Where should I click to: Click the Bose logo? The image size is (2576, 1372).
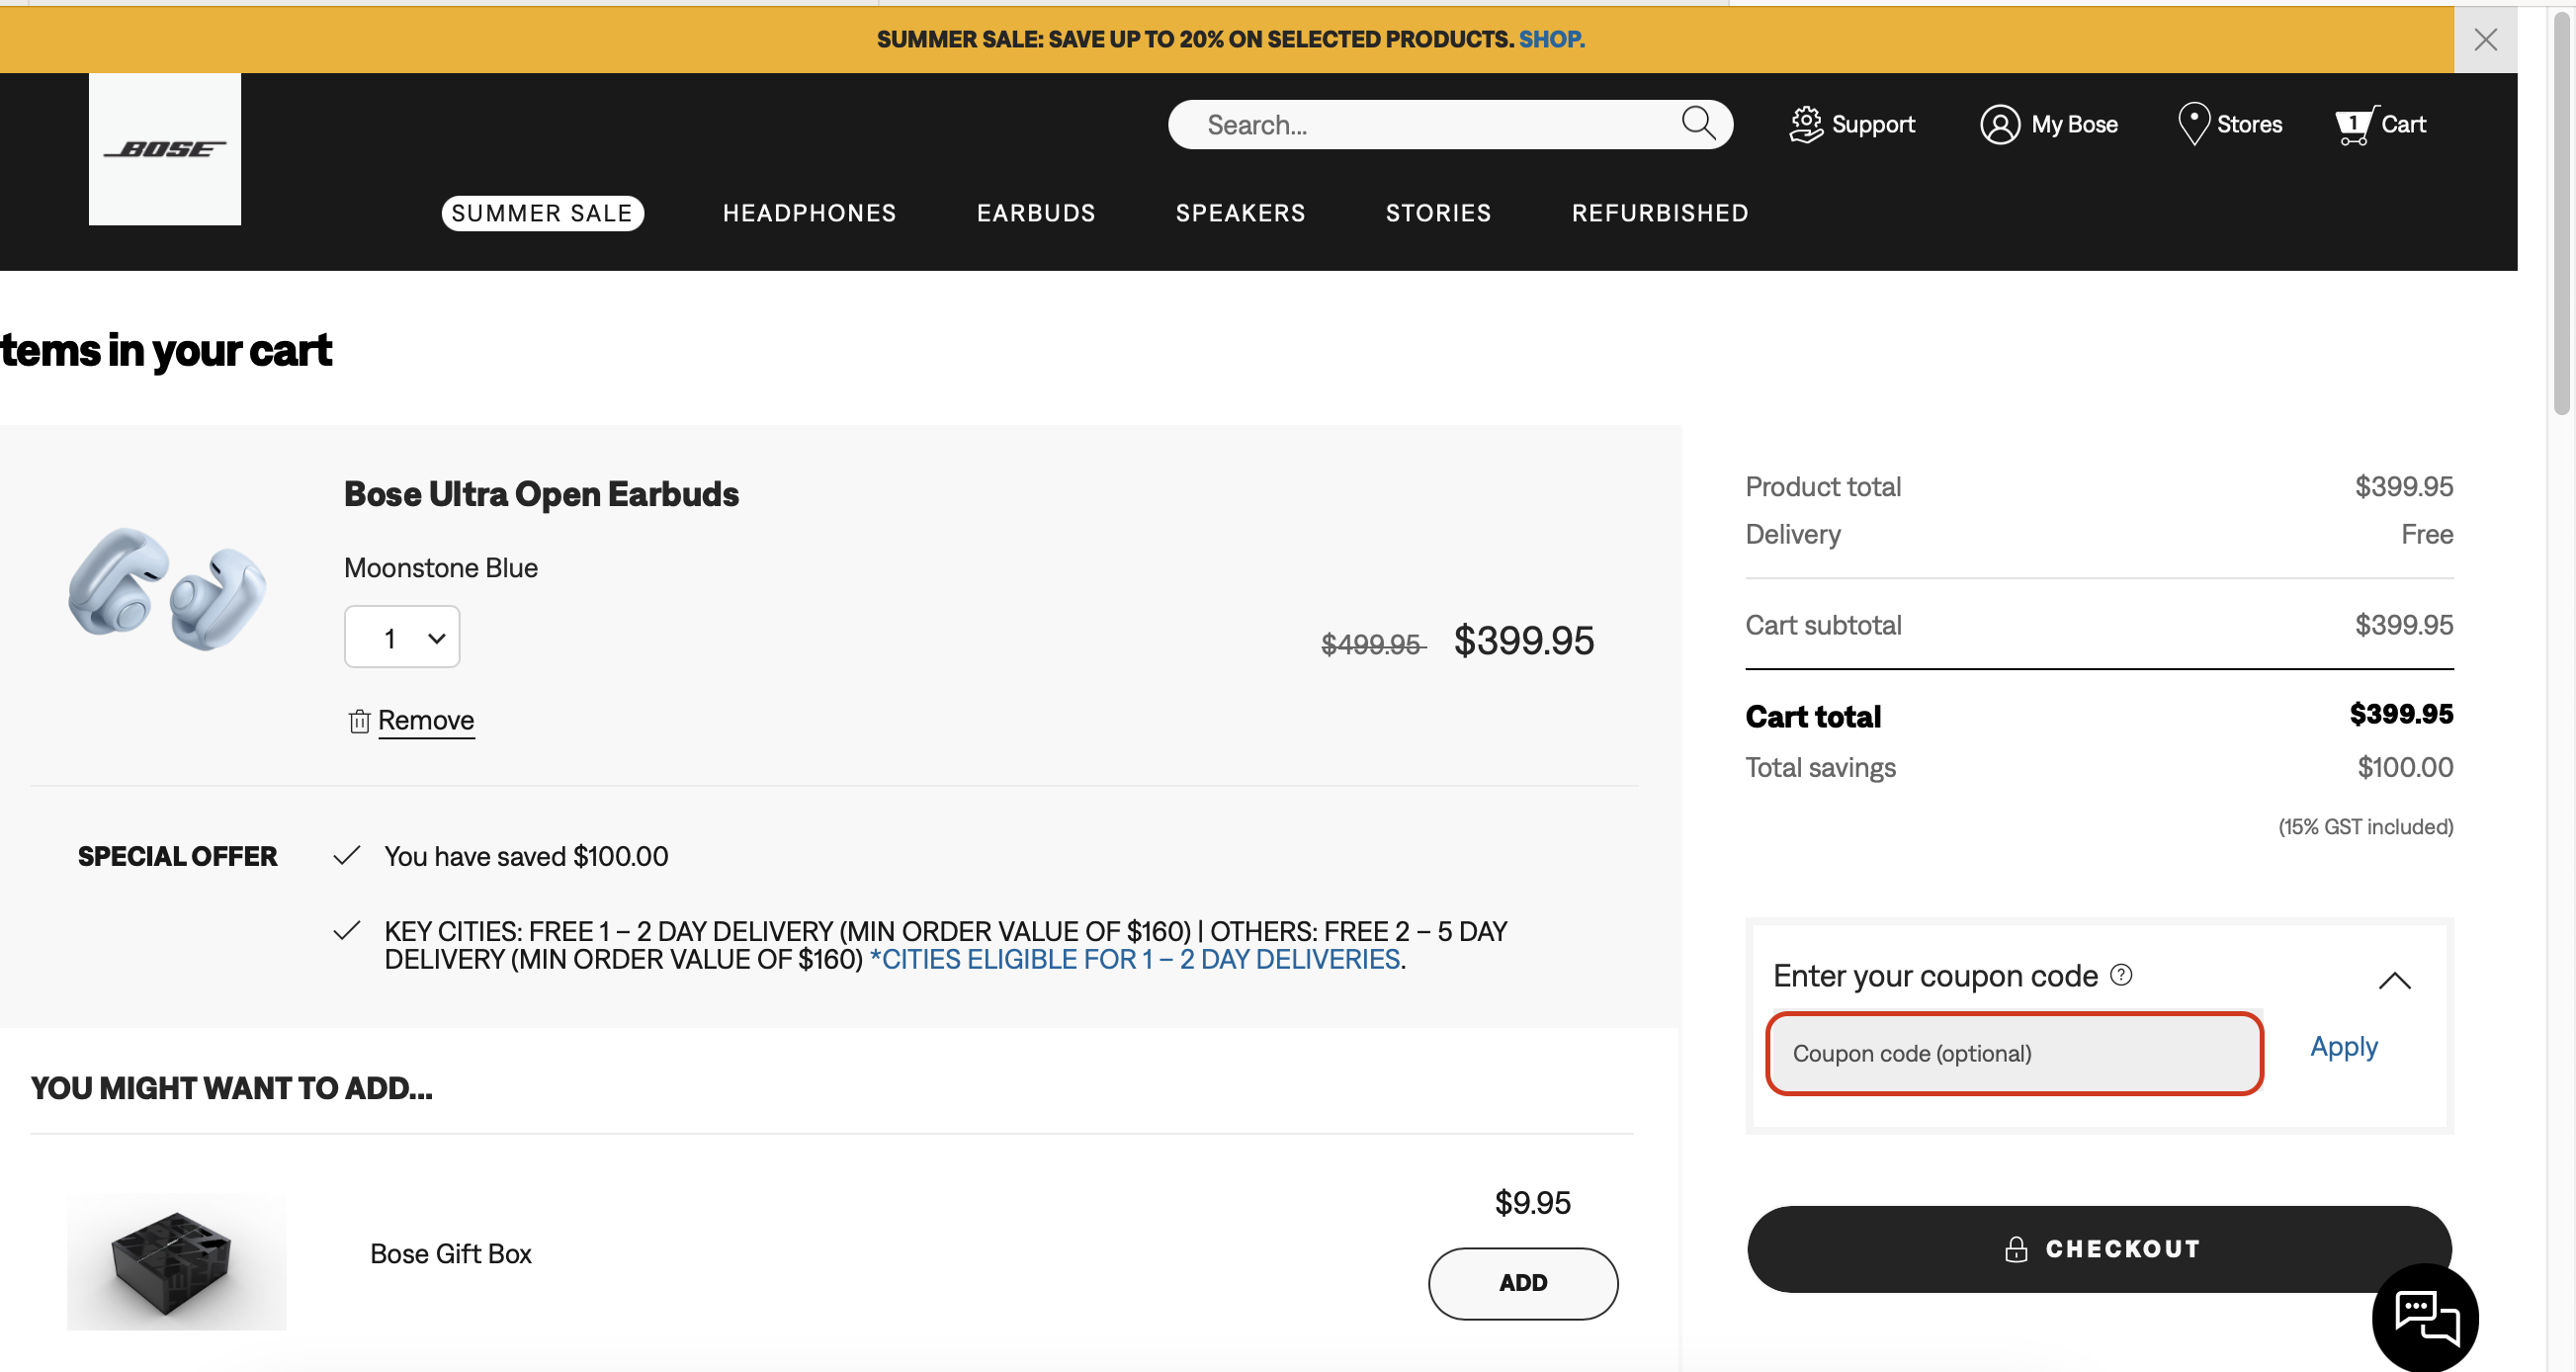pyautogui.click(x=165, y=149)
